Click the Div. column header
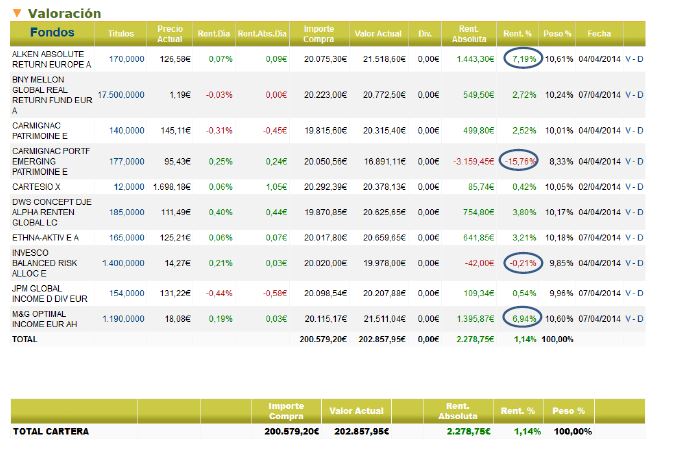 tap(424, 33)
